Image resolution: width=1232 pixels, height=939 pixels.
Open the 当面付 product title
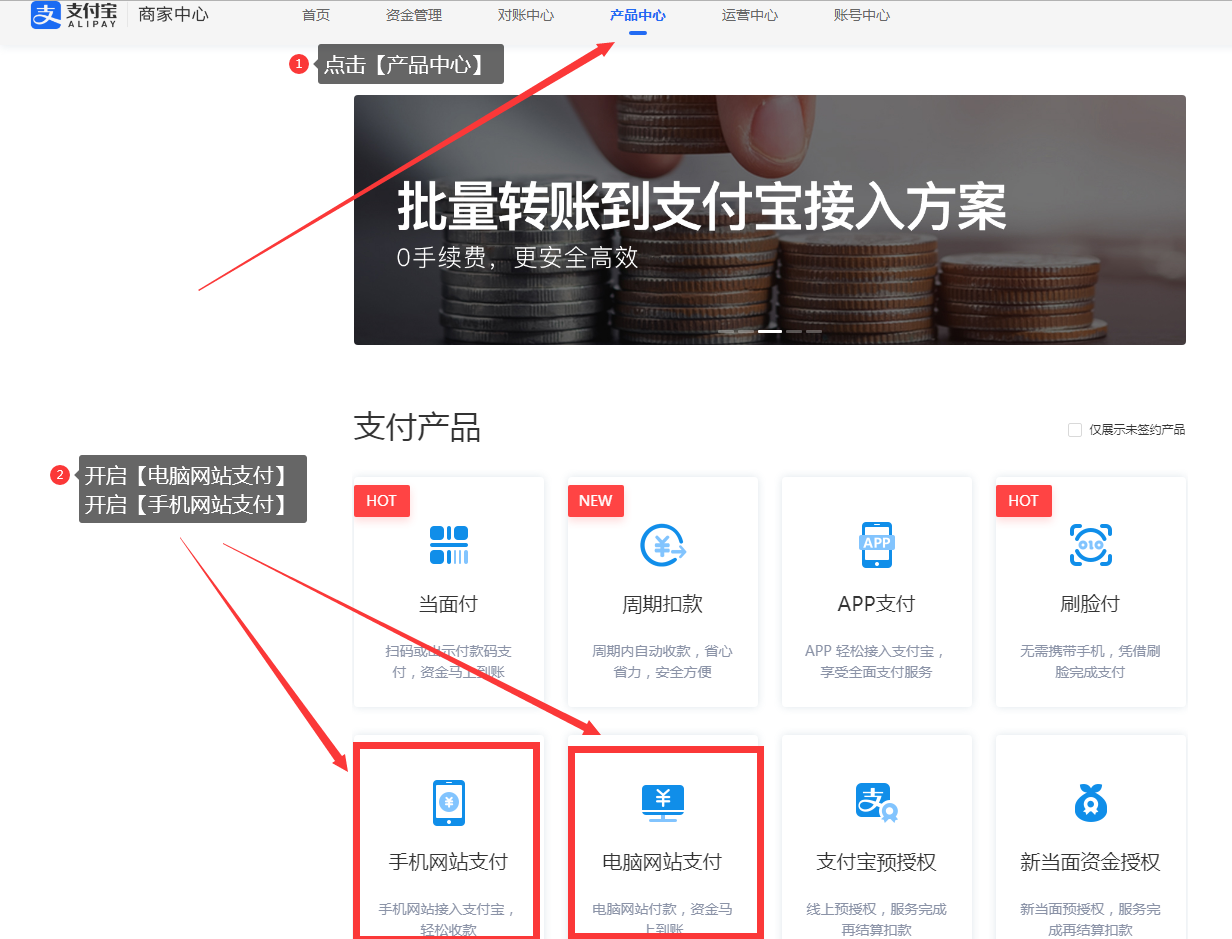[x=448, y=604]
